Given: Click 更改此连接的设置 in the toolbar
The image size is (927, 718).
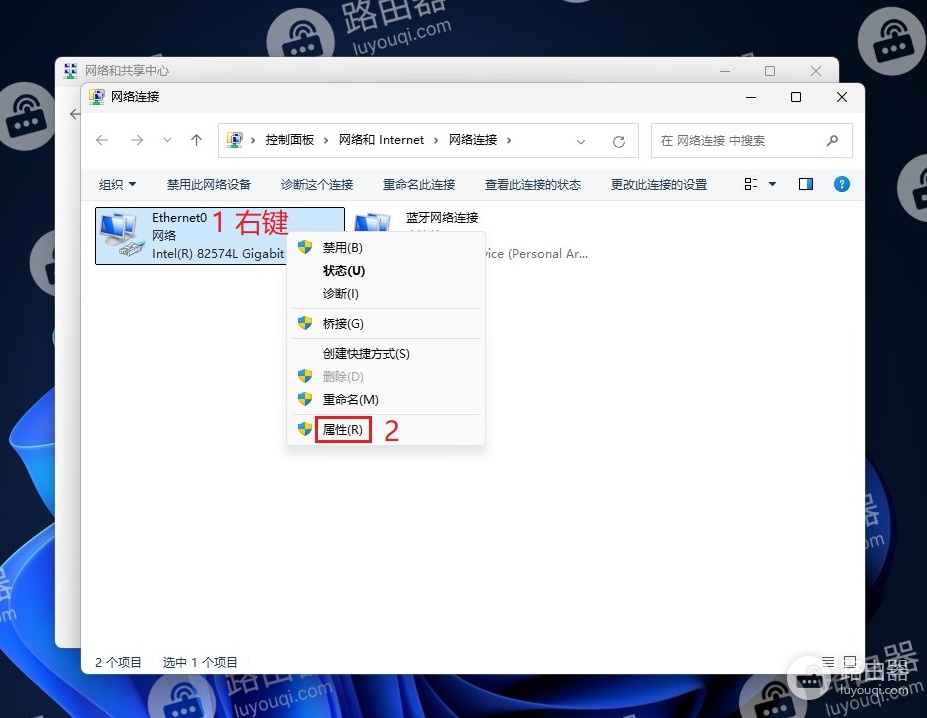Looking at the screenshot, I should 659,185.
